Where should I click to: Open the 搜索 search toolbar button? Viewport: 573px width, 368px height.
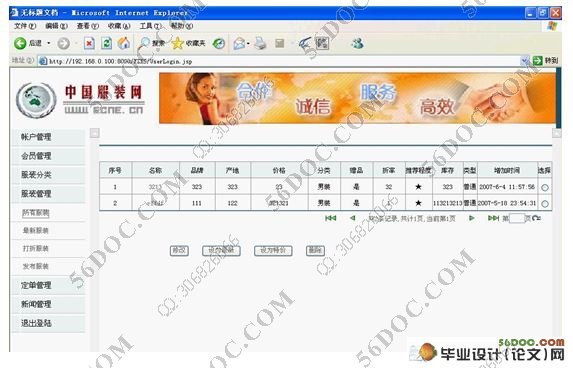pos(152,43)
